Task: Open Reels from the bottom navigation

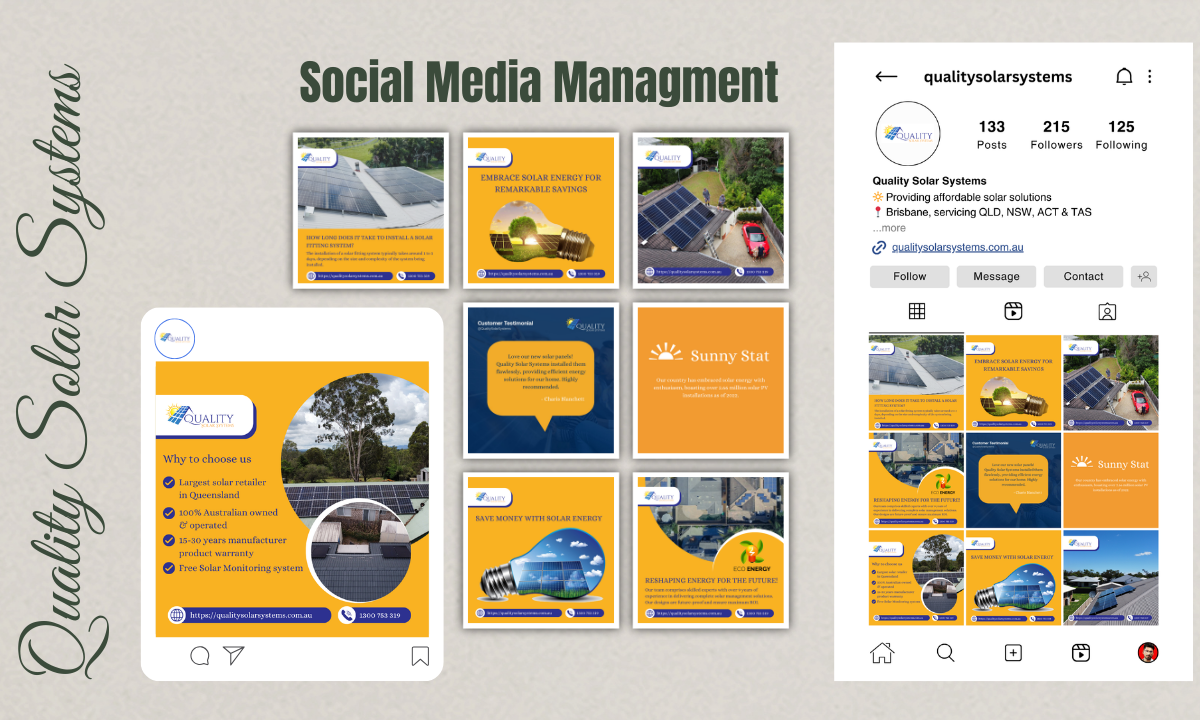Action: [1080, 652]
